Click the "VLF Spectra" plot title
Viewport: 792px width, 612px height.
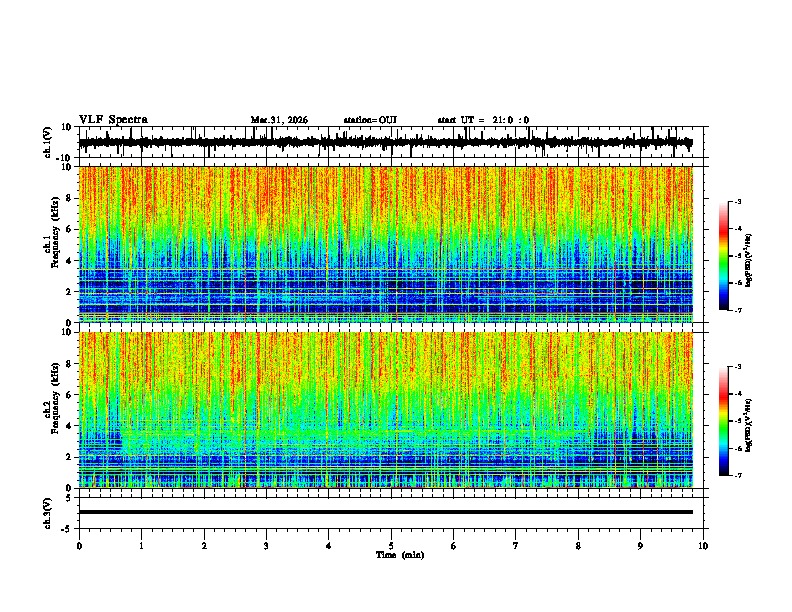click(113, 120)
